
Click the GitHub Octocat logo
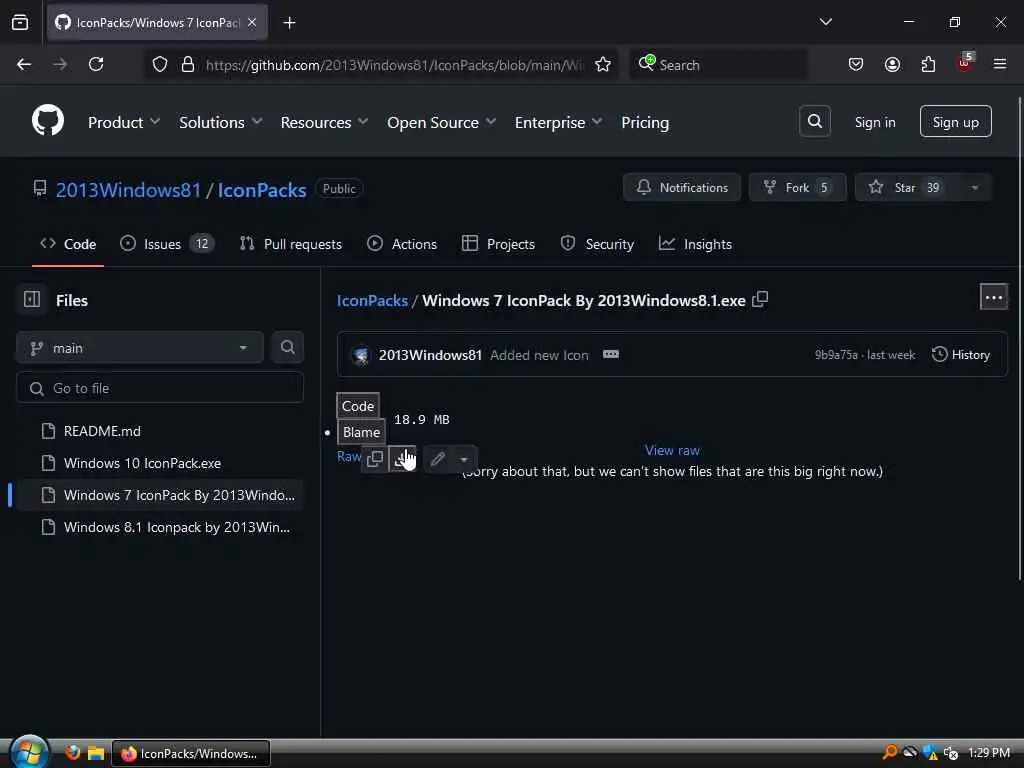(48, 121)
